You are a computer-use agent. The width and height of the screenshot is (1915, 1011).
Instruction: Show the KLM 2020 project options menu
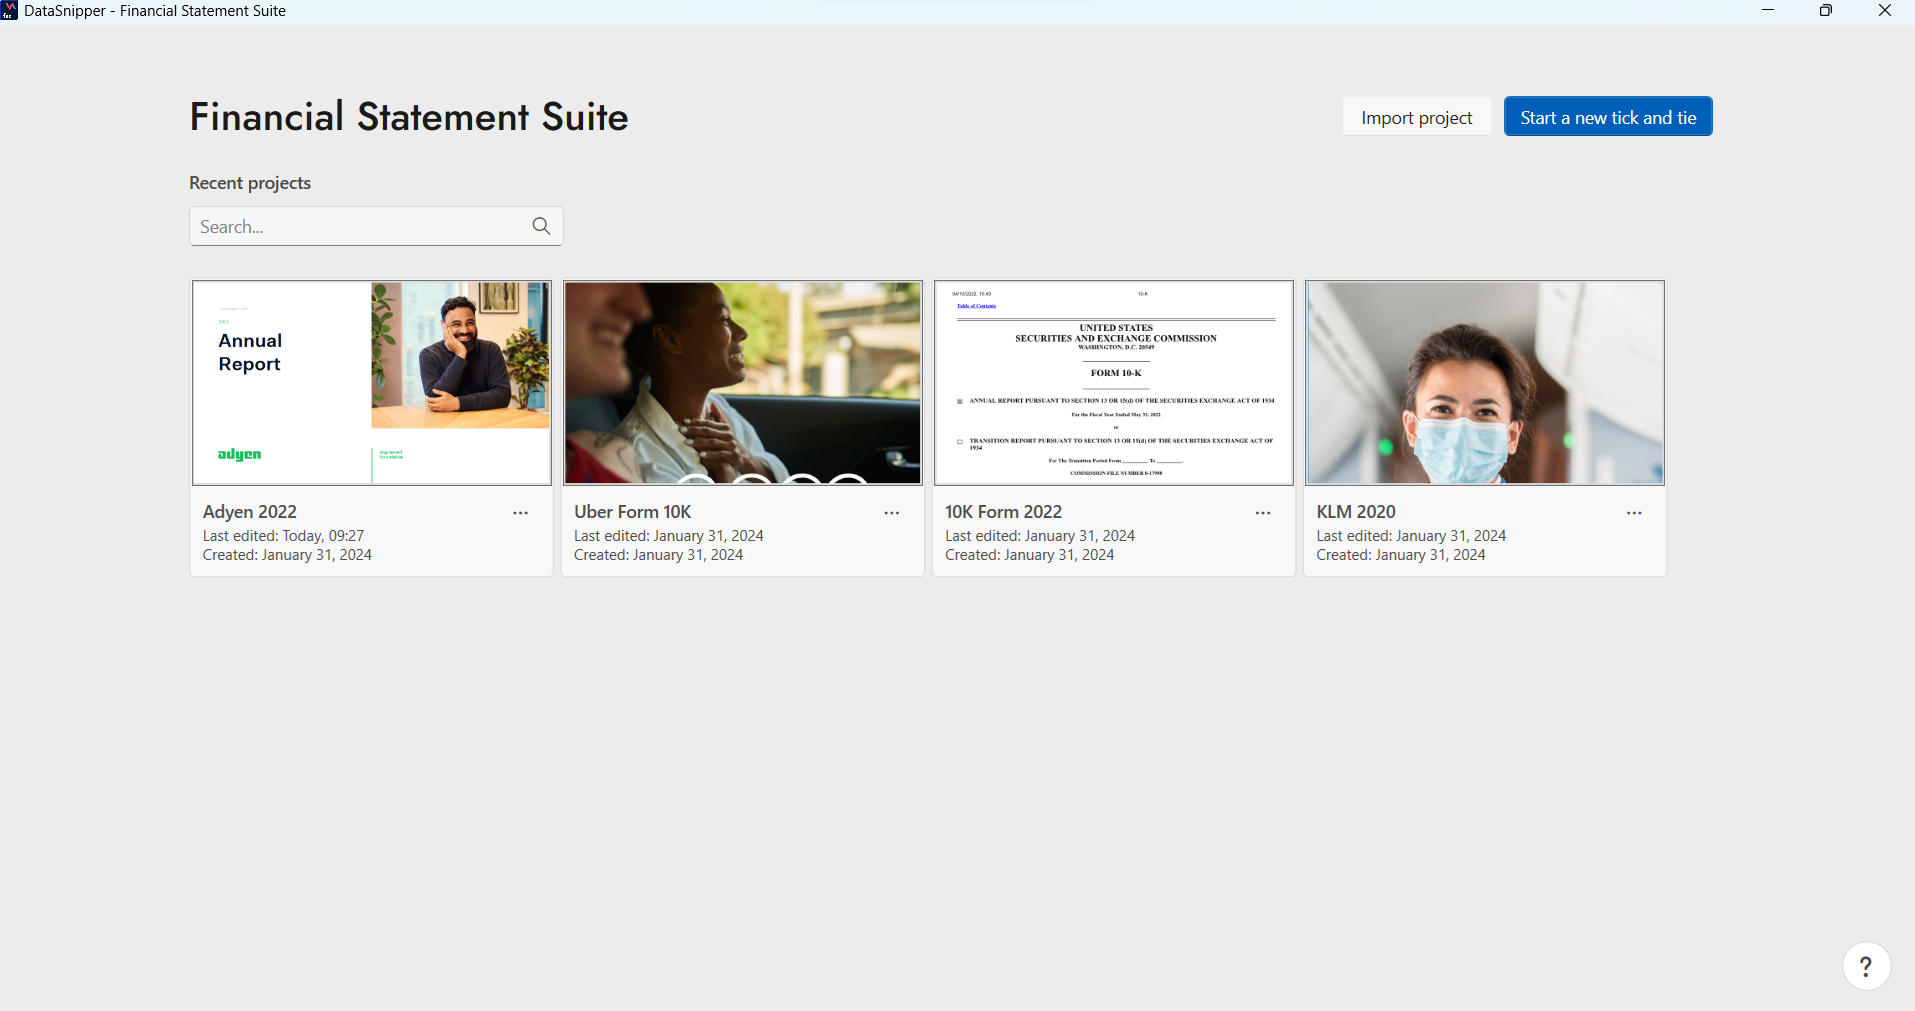[1633, 513]
